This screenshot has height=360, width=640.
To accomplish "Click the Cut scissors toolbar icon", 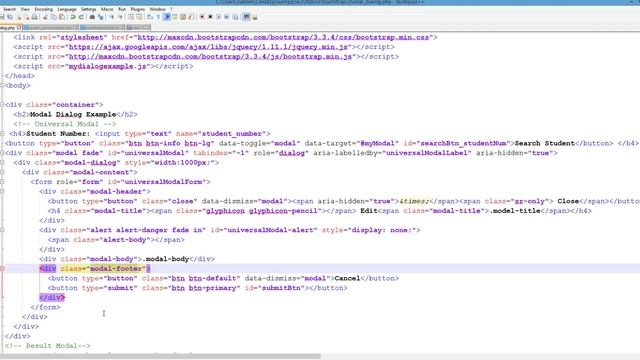I will [x=45, y=17].
